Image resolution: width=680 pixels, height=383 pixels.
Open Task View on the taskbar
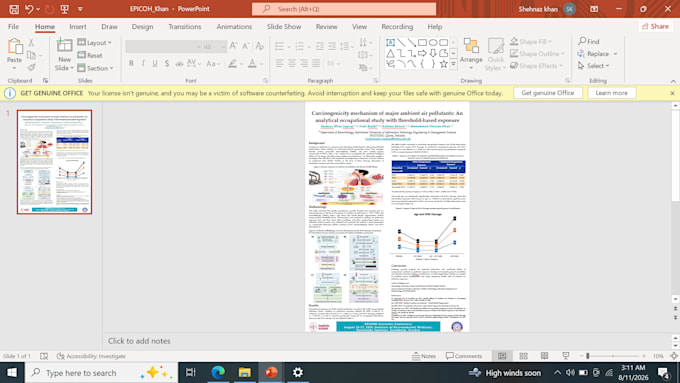[191, 373]
